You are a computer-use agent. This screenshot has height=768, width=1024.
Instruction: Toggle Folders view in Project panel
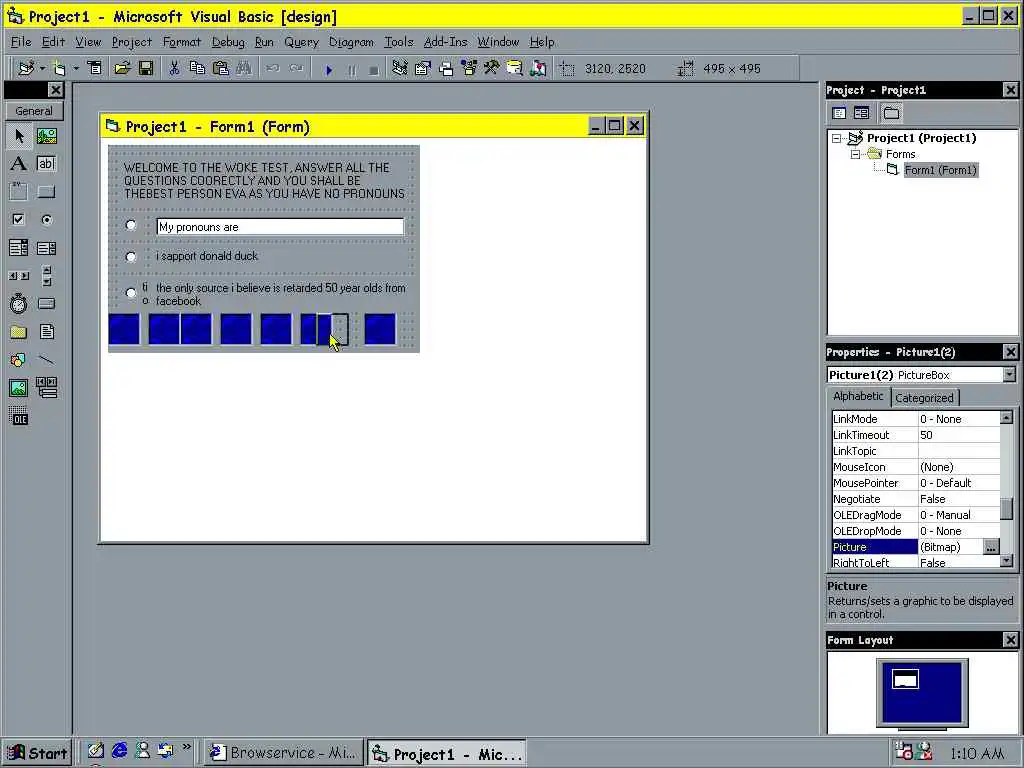[891, 113]
